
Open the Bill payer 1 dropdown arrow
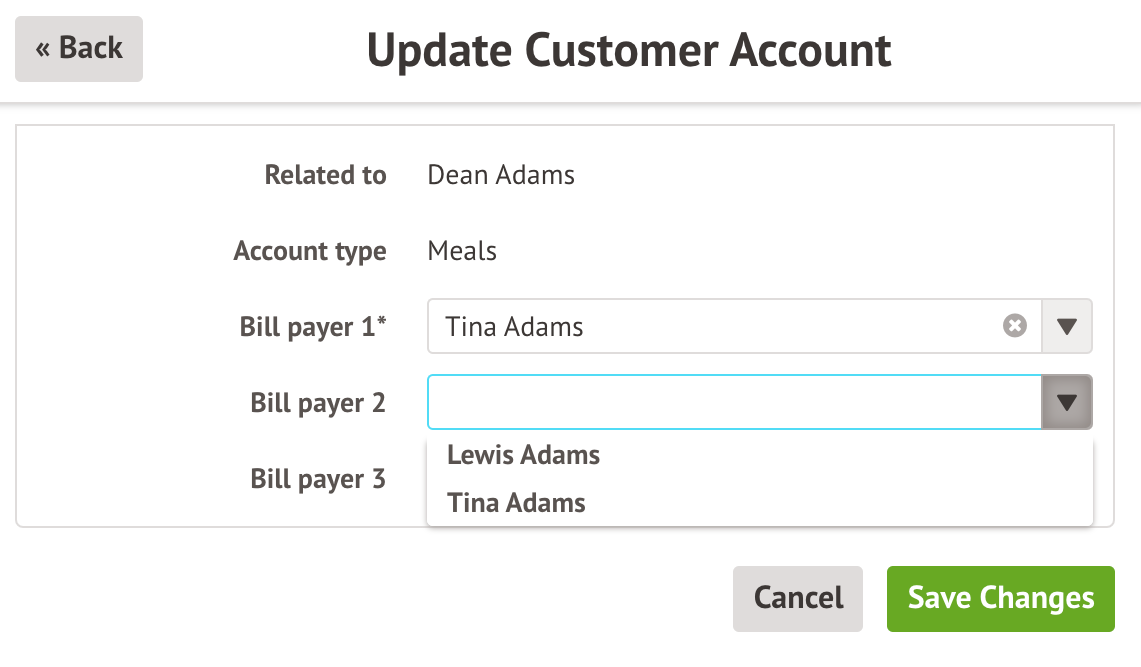coord(1067,326)
